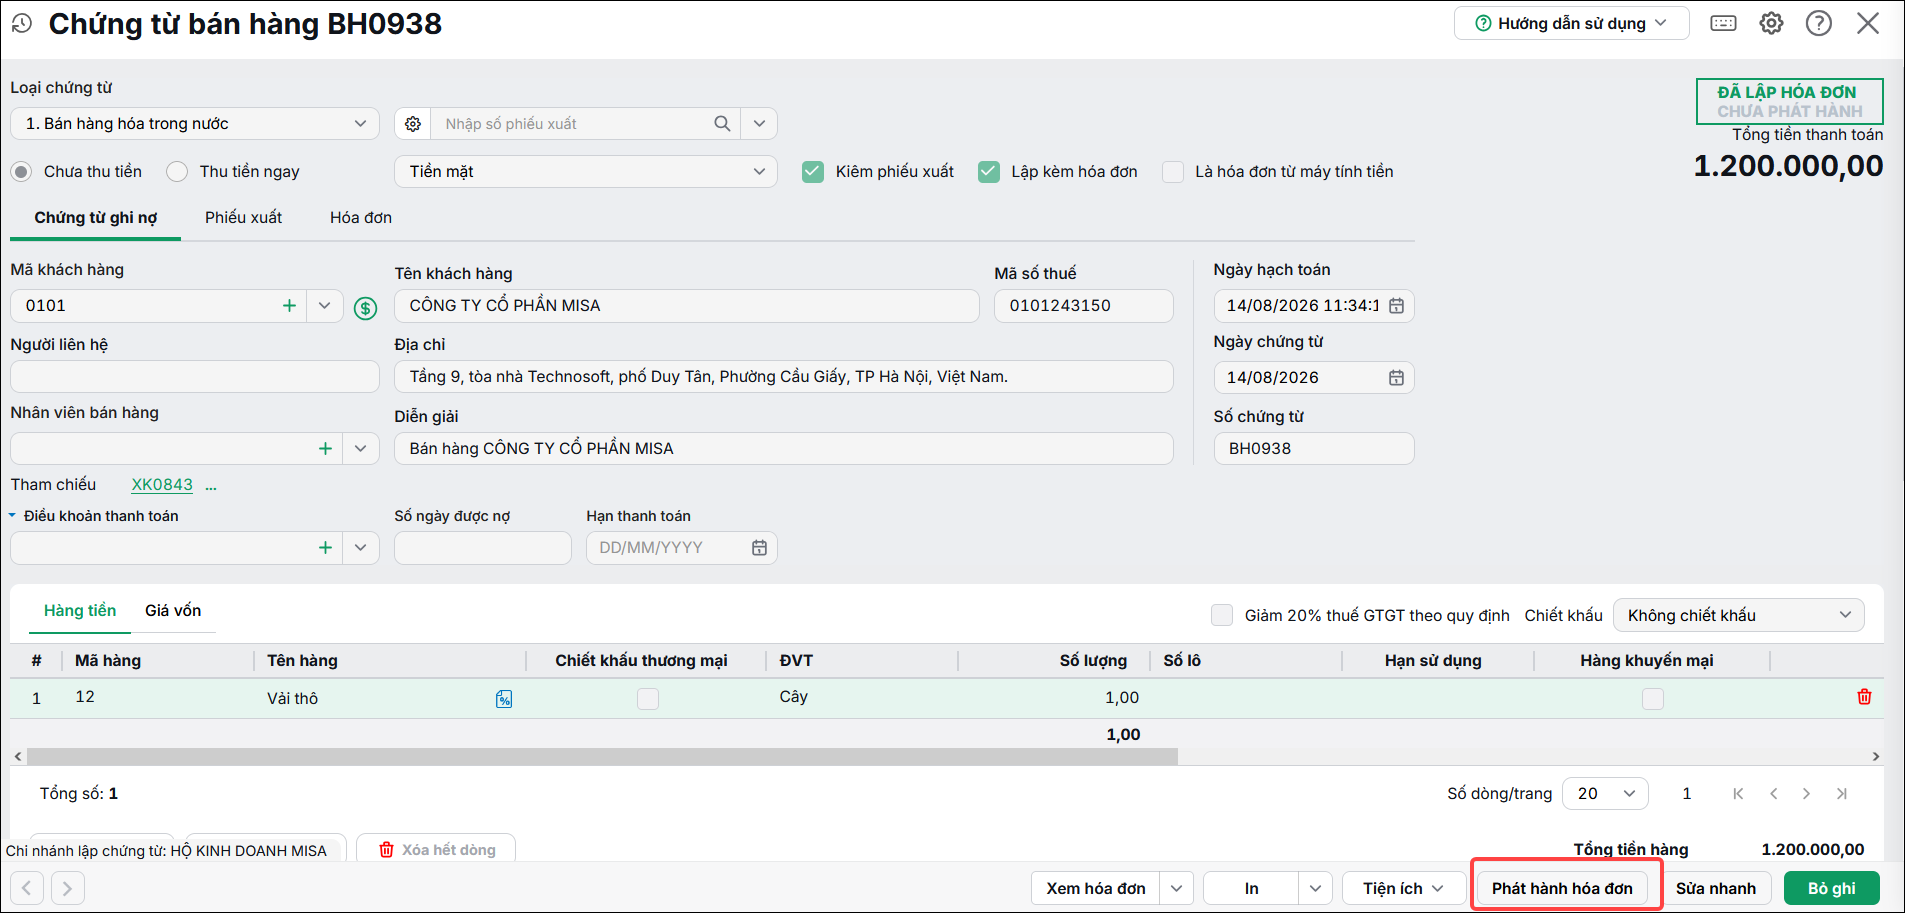
Task: Expand the phiếu xuất search dropdown arrow
Action: click(x=759, y=124)
